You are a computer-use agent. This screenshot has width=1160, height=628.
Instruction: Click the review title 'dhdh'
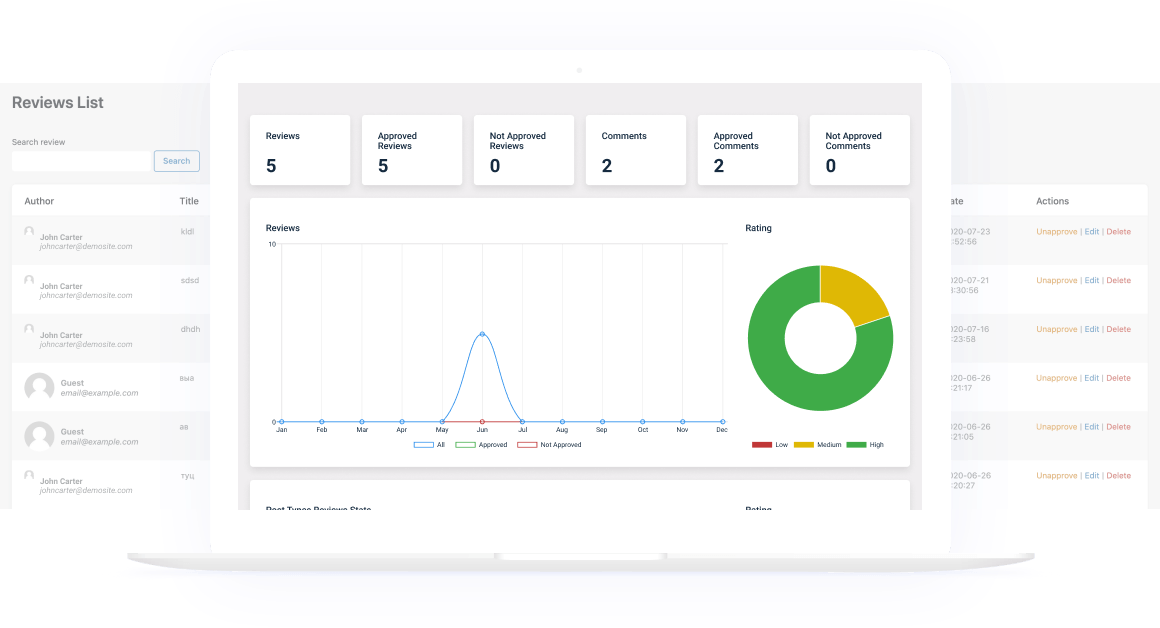190,329
